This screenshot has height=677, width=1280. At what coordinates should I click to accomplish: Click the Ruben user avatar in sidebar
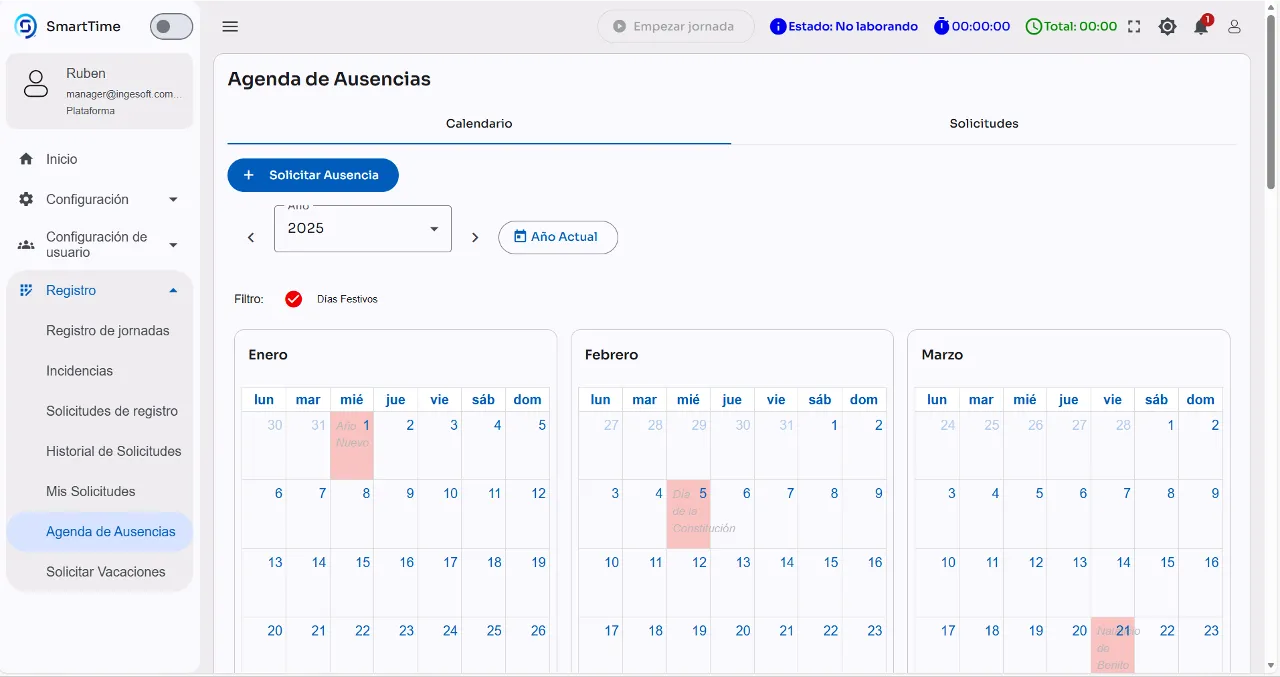pyautogui.click(x=36, y=84)
